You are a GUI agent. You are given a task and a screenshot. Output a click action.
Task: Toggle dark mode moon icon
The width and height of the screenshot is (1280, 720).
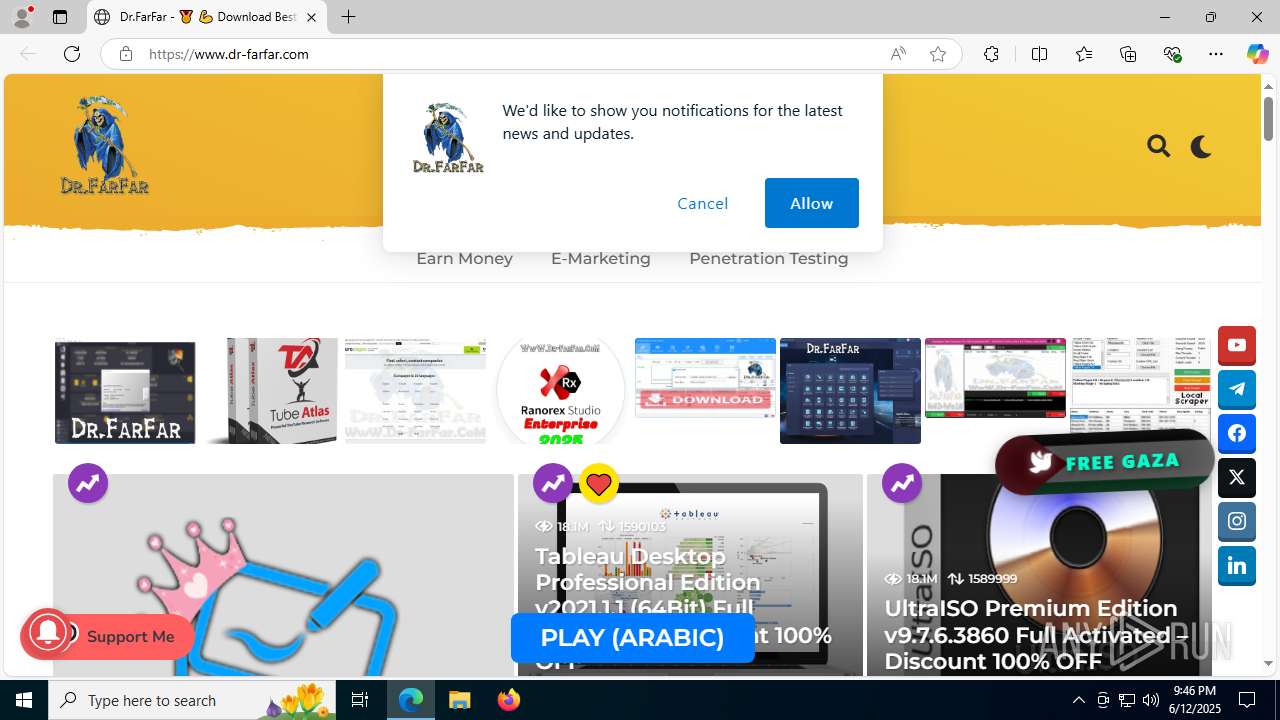[x=1201, y=147]
